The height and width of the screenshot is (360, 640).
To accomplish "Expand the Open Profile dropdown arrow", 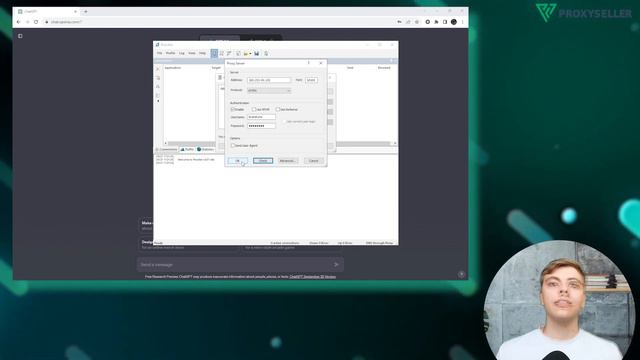I will coord(250,53).
